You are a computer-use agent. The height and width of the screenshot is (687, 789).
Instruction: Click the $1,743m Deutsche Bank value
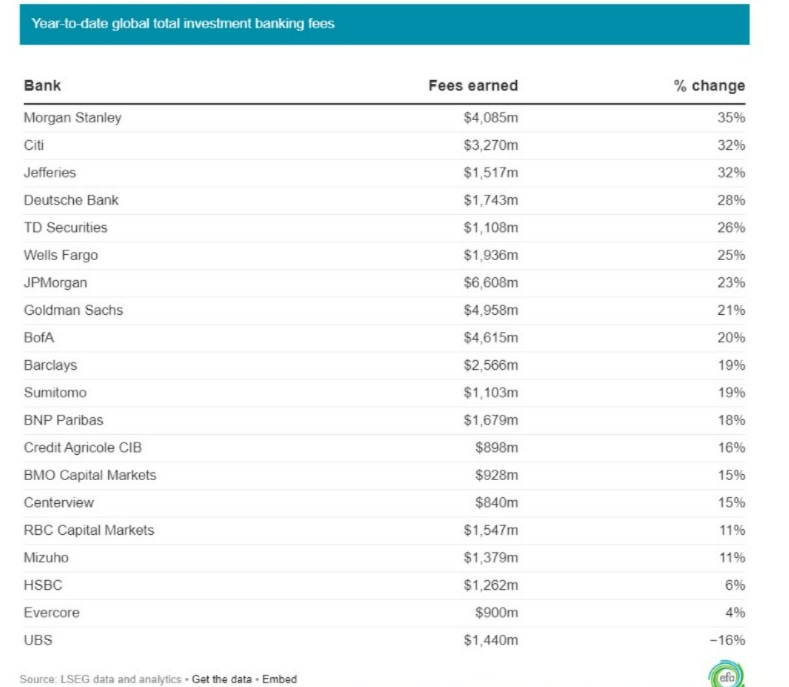[x=491, y=200]
